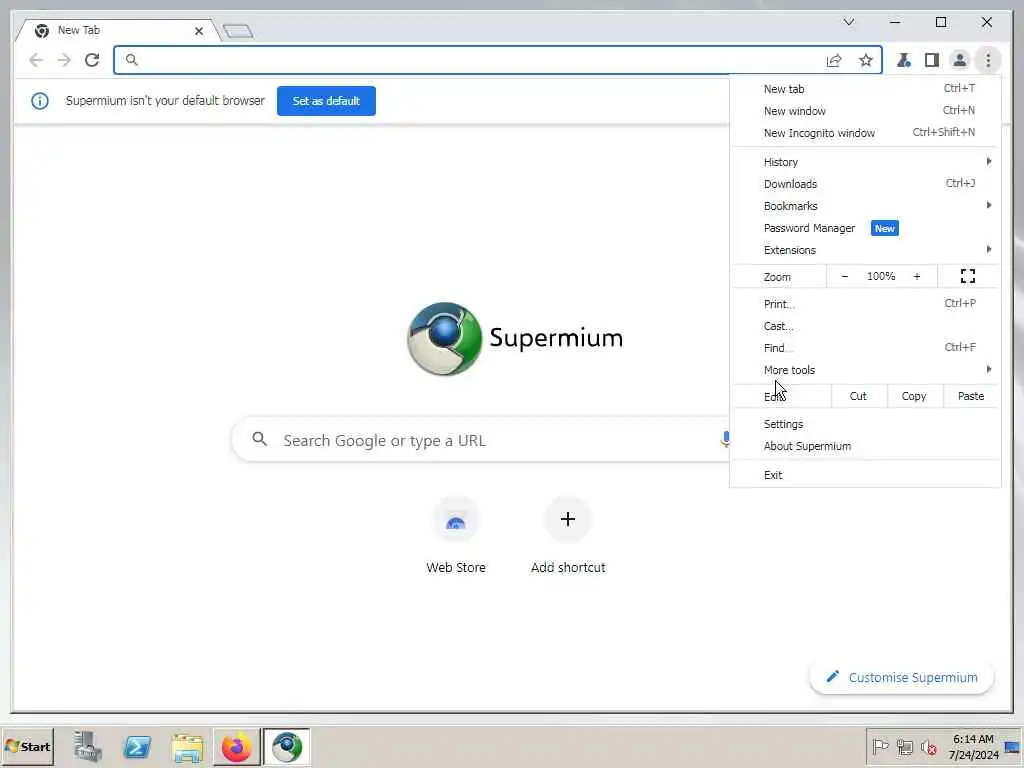
Task: Click the share icon in address bar
Action: point(834,61)
